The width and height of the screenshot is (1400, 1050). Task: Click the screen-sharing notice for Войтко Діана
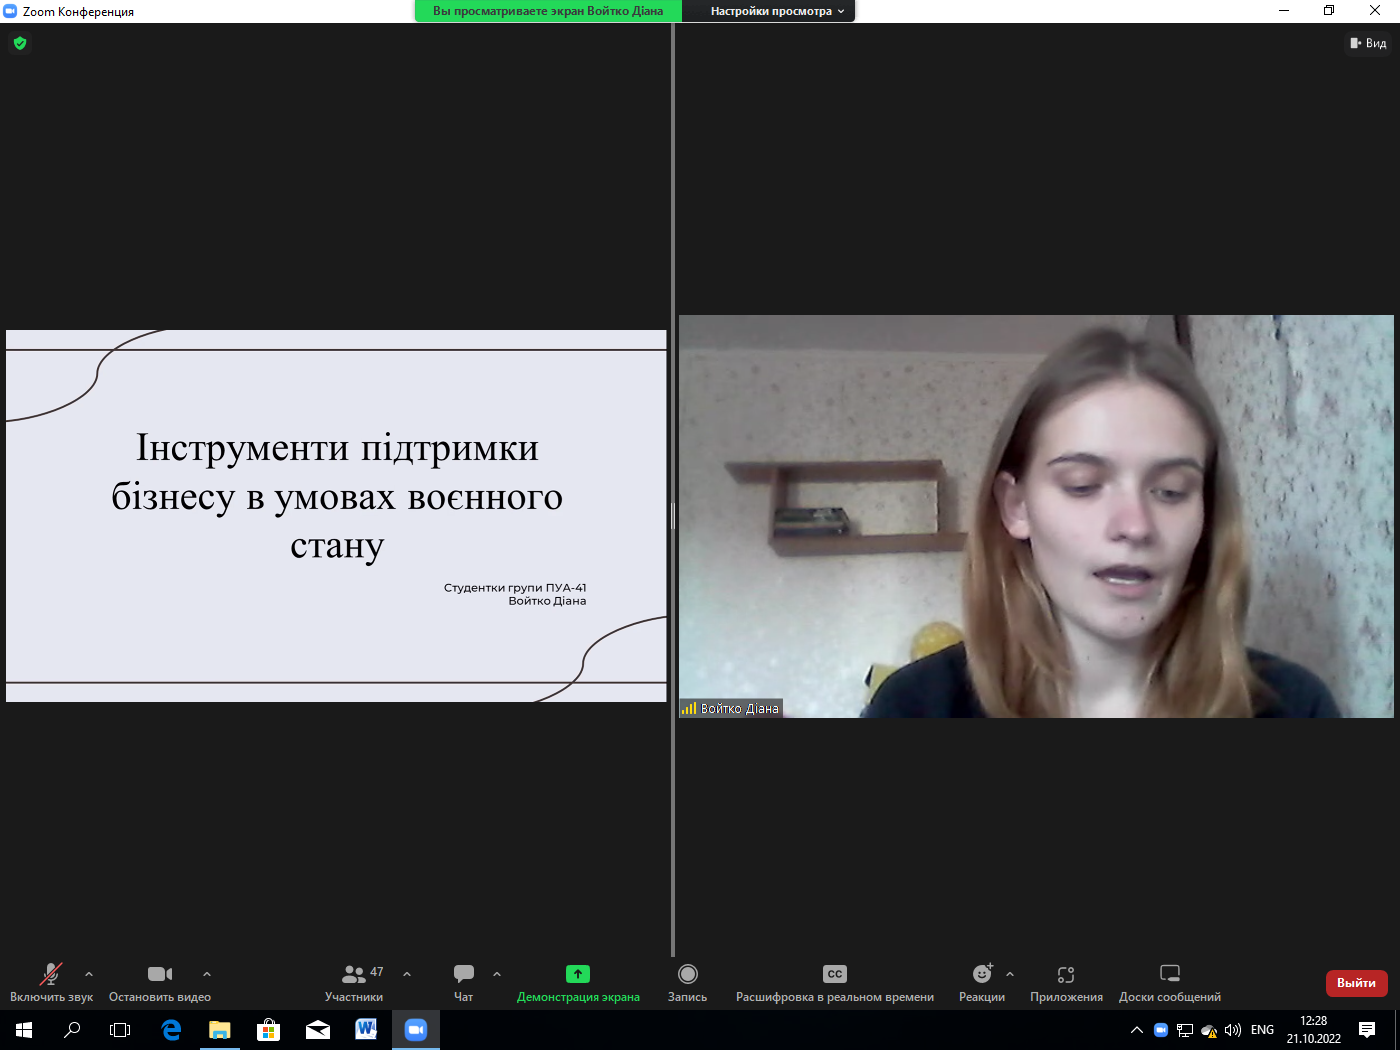548,11
